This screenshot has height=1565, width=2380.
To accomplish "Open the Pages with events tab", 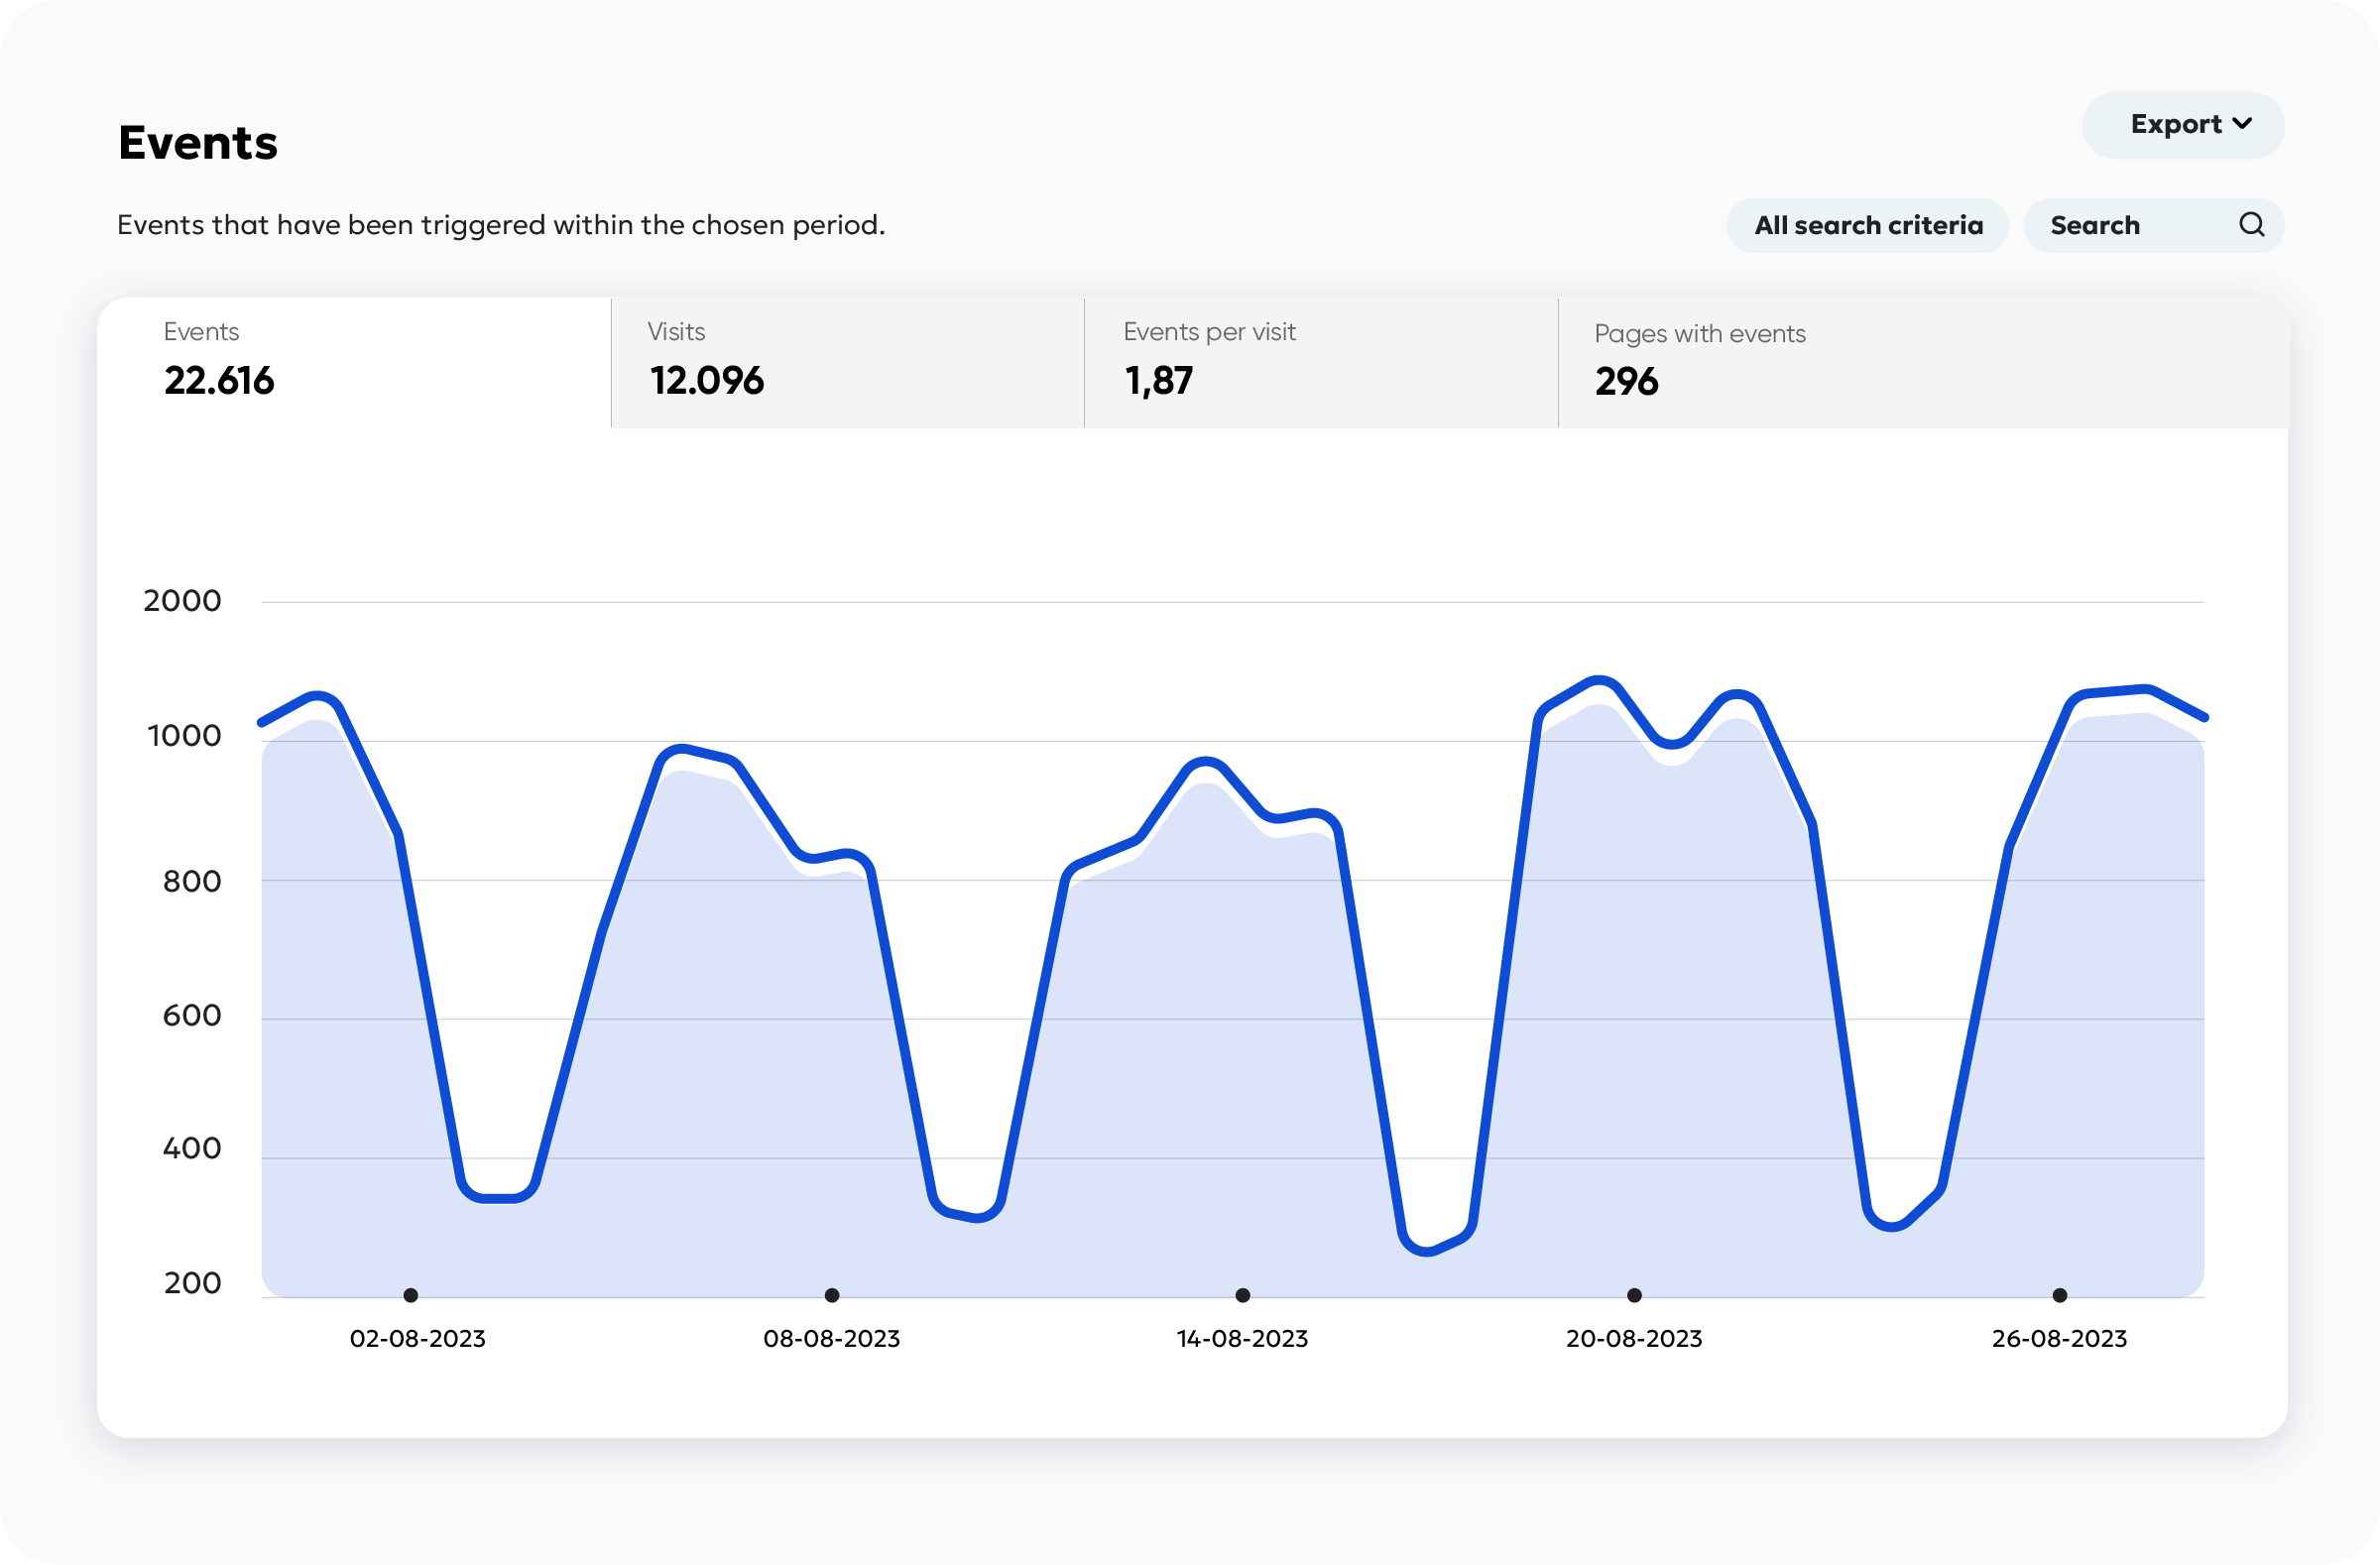I will (x=1920, y=362).
